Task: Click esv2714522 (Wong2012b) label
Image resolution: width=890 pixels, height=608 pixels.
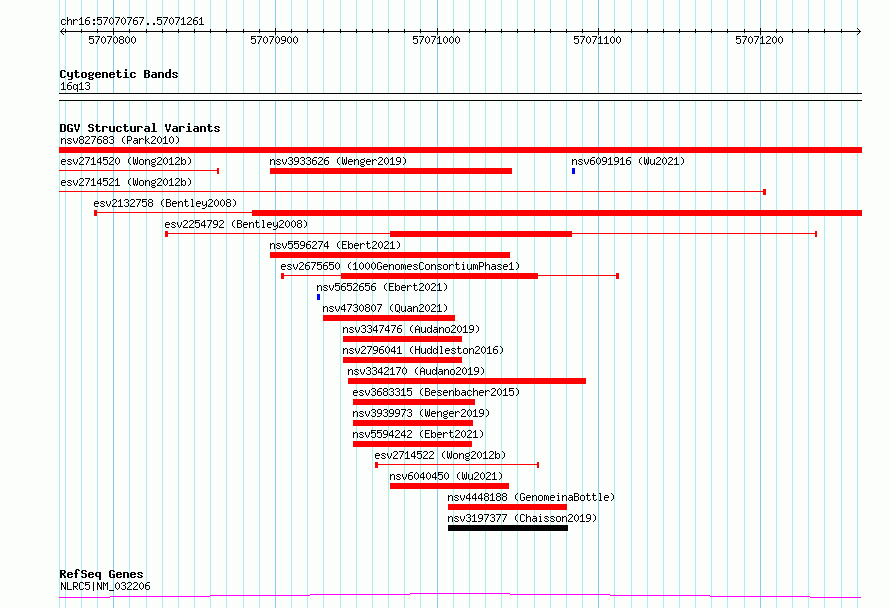Action: 440,455
